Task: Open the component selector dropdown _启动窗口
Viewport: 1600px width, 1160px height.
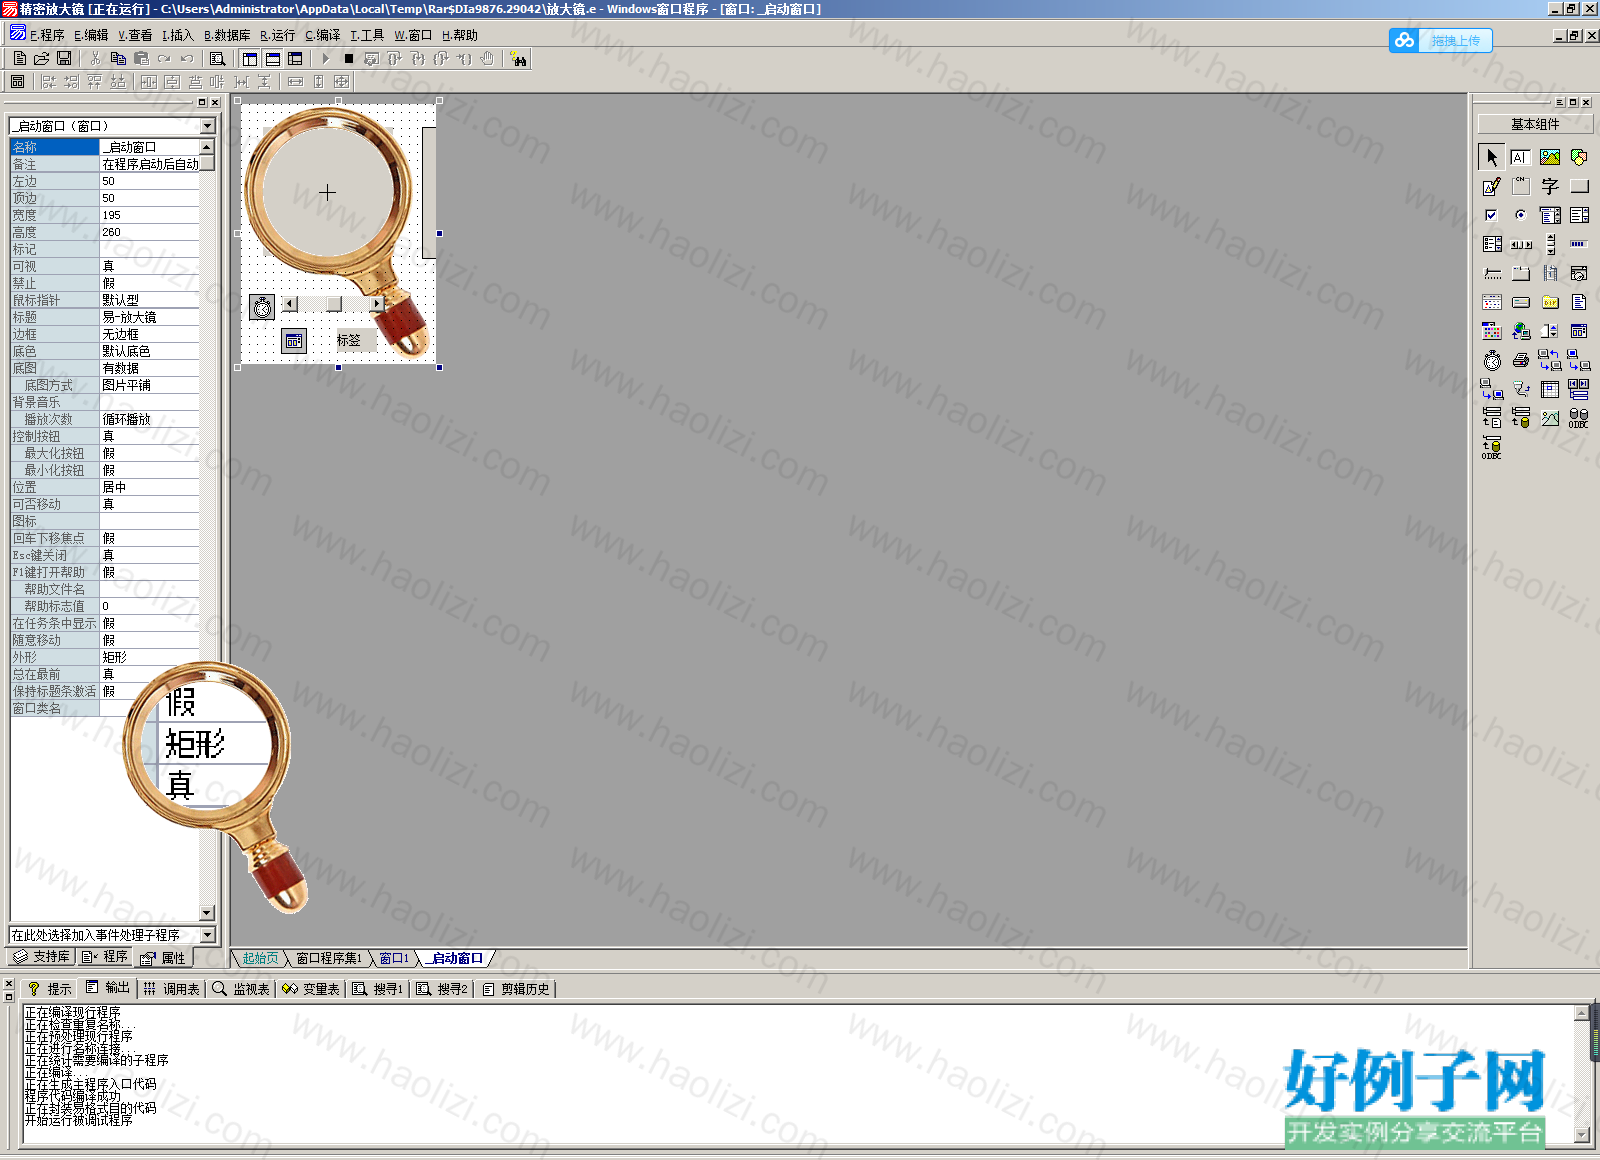Action: point(207,126)
